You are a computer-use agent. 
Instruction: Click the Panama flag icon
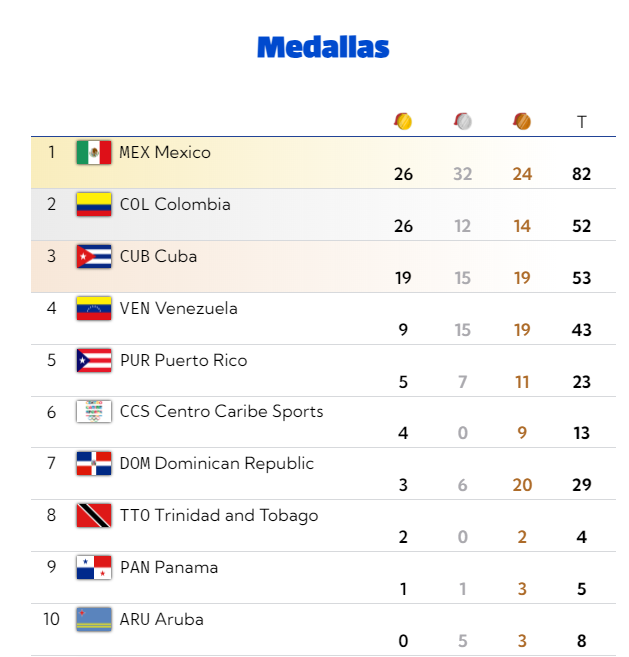coord(94,568)
